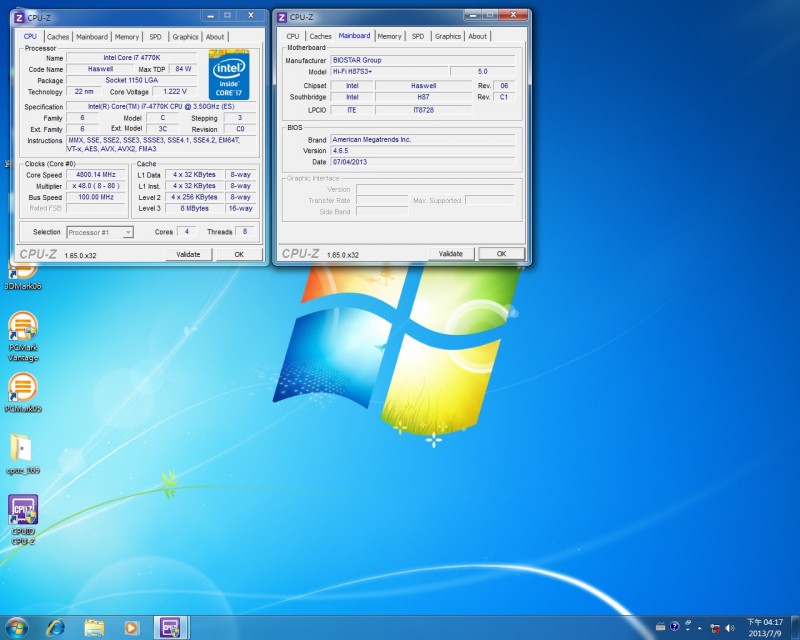Open Internet Explorer from the taskbar
This screenshot has width=800, height=640.
point(55,627)
